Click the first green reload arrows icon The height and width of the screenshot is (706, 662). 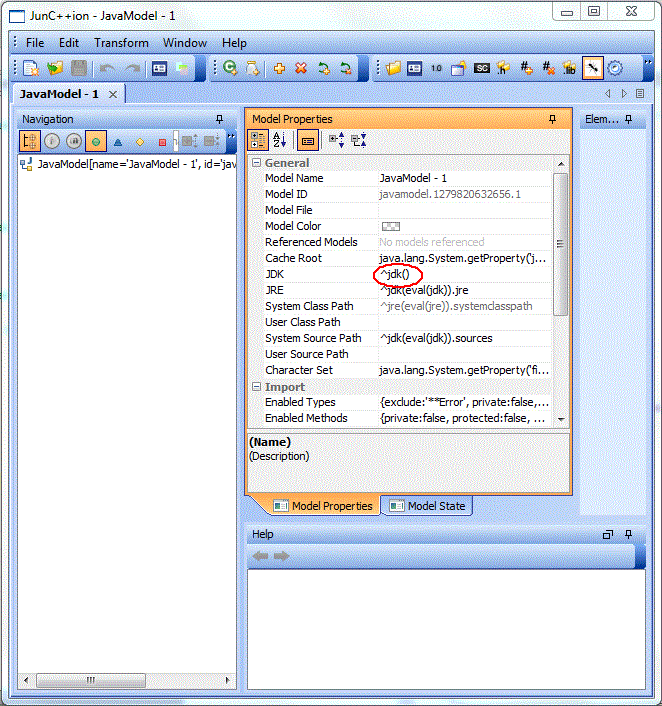click(x=324, y=68)
